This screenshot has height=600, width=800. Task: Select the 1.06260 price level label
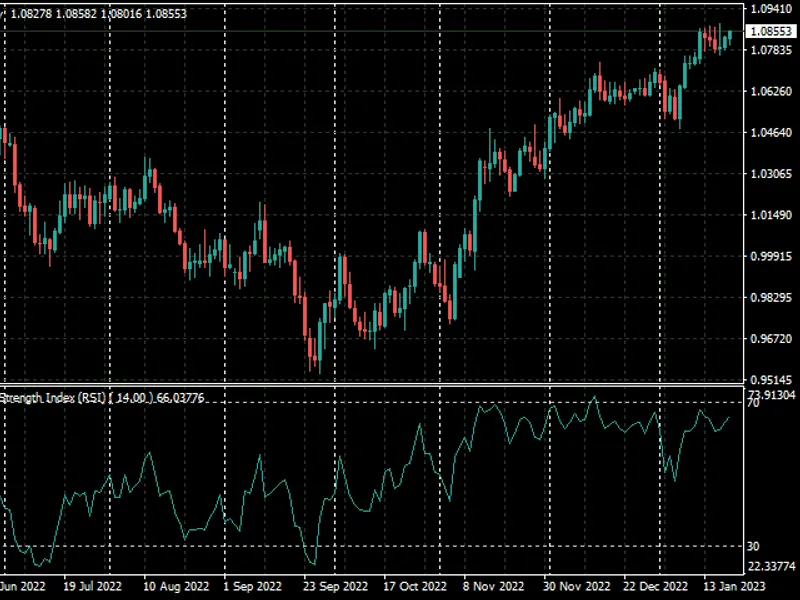[771, 91]
